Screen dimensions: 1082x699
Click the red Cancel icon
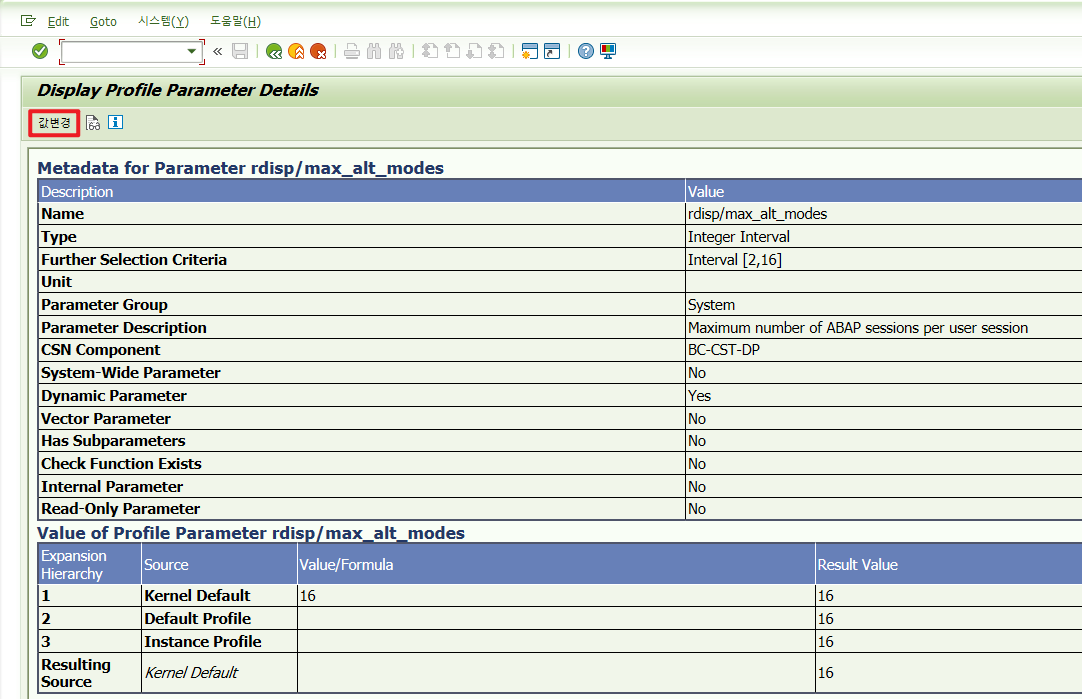pos(318,51)
